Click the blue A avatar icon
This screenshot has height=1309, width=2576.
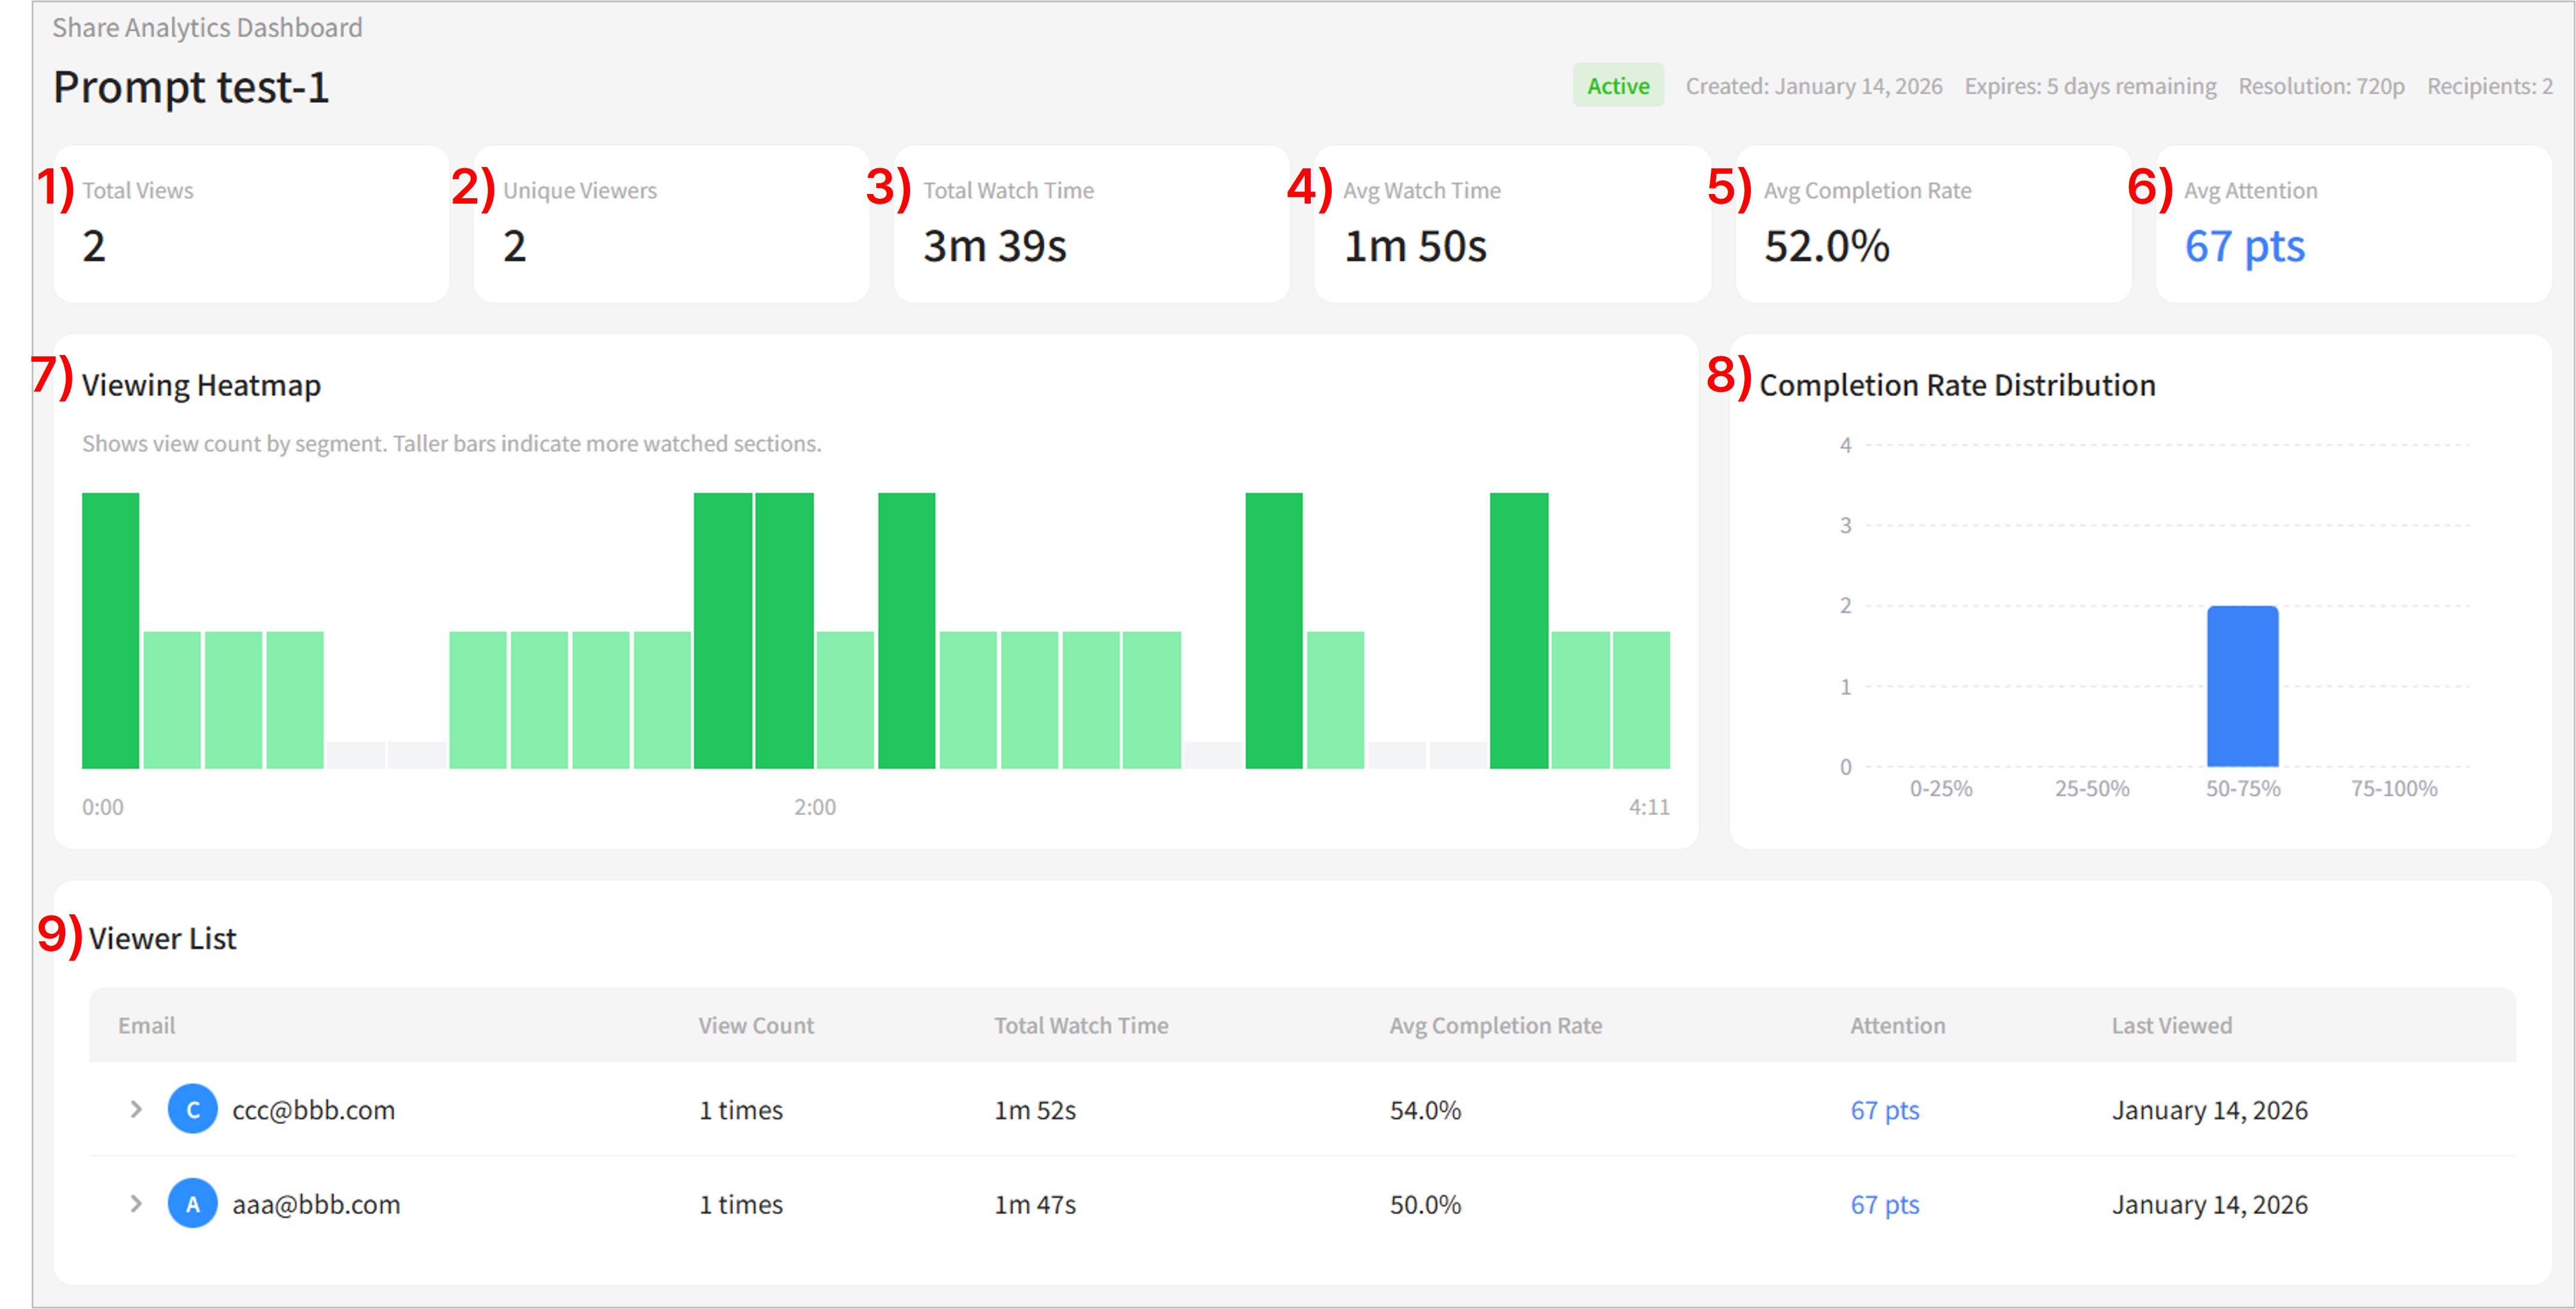point(193,1203)
